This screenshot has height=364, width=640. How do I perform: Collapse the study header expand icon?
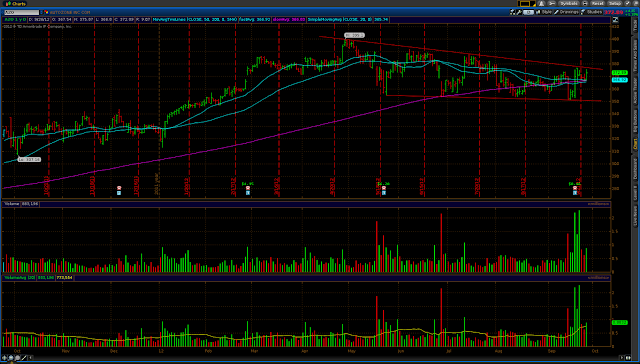click(616, 19)
